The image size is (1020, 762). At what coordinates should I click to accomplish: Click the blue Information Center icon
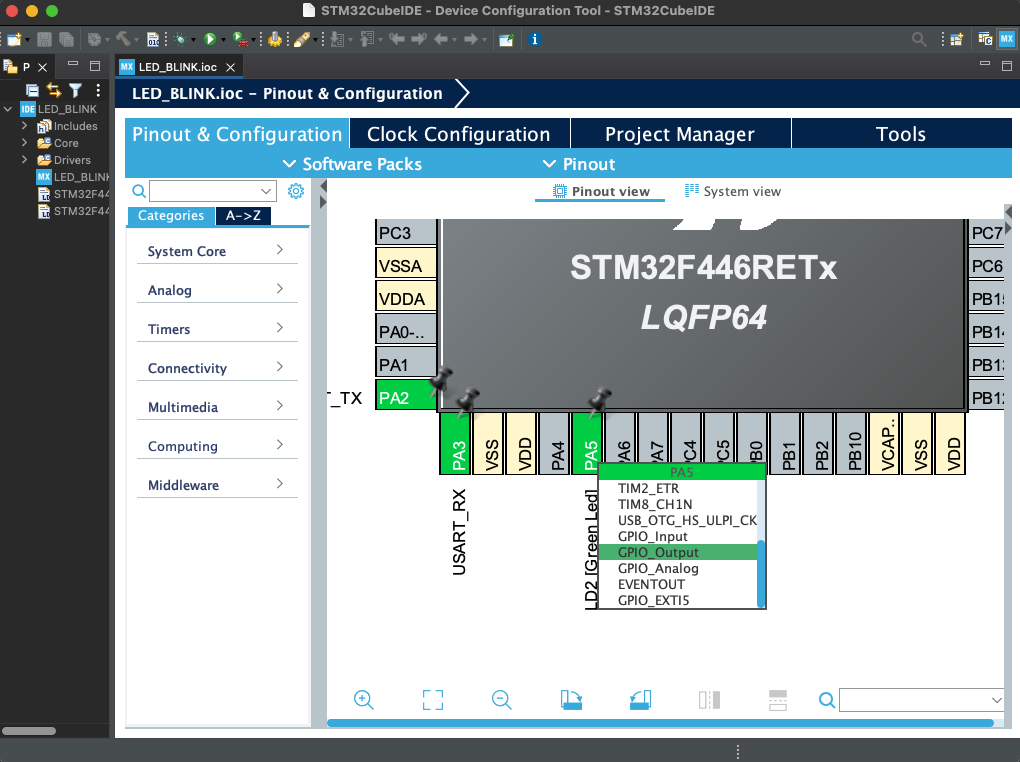click(535, 40)
